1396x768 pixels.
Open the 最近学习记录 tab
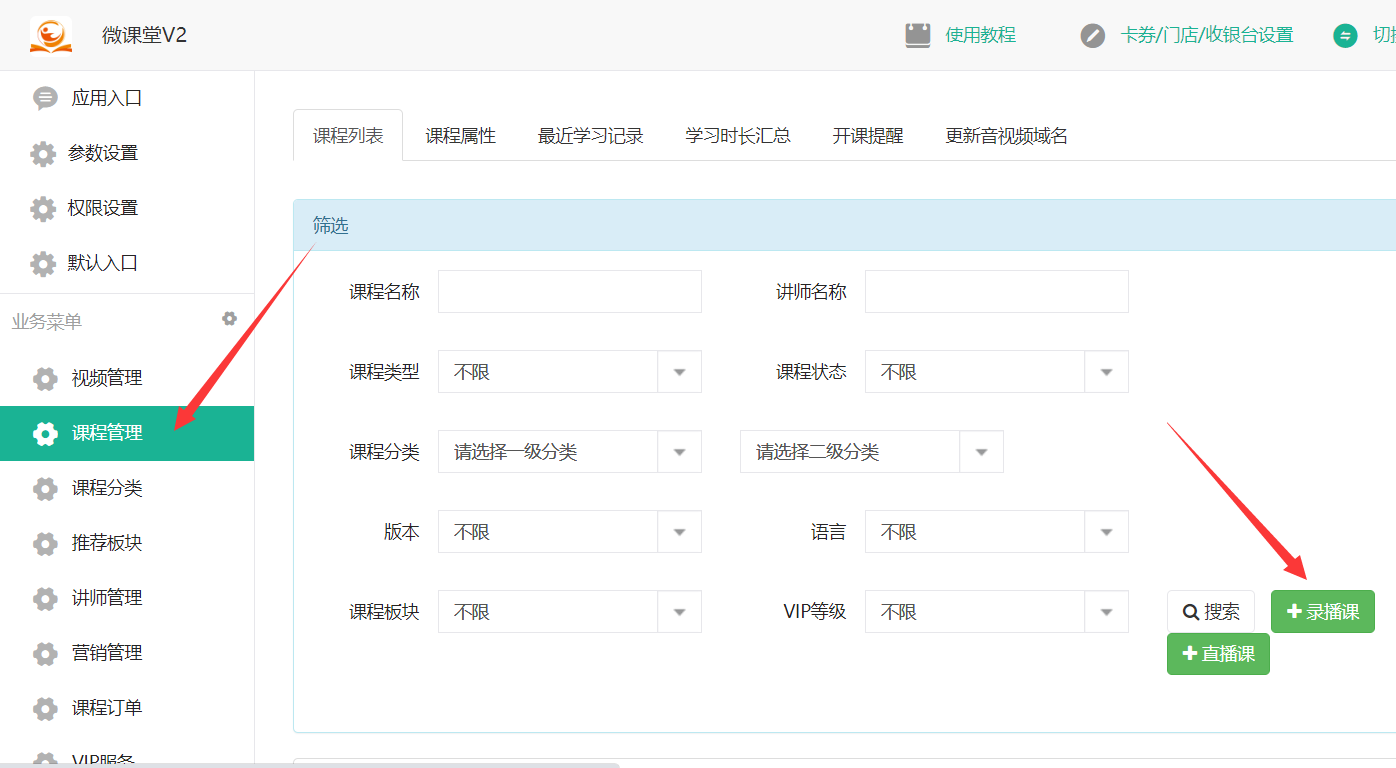[591, 136]
